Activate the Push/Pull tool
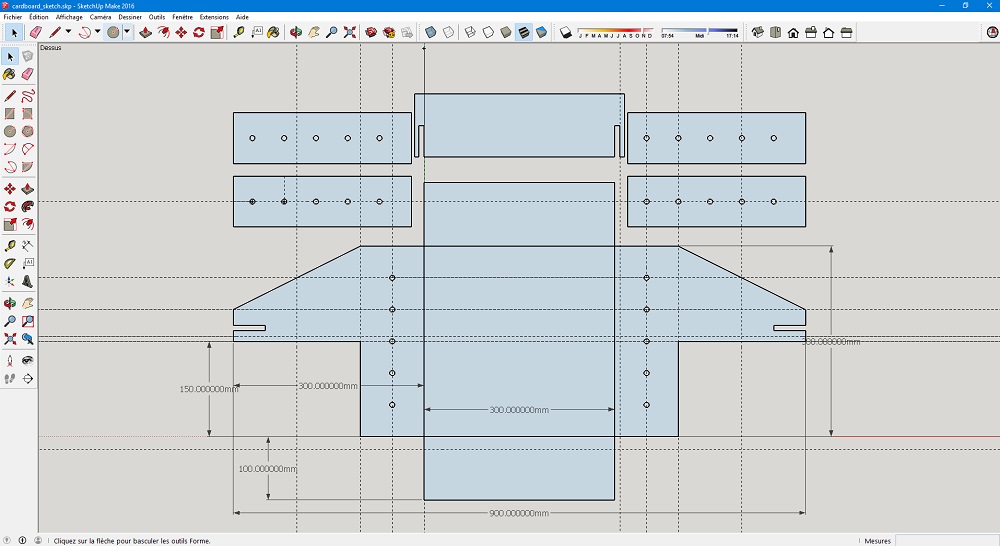Viewport: 1000px width, 546px height. tap(145, 32)
